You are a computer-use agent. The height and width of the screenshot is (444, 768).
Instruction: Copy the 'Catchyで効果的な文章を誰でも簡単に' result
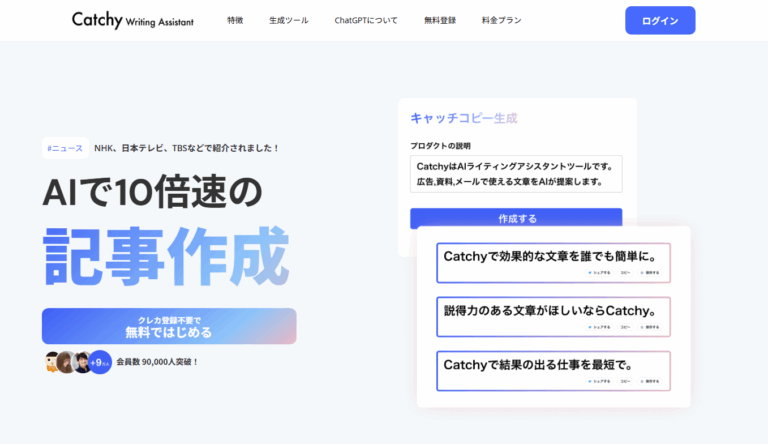[x=625, y=273]
